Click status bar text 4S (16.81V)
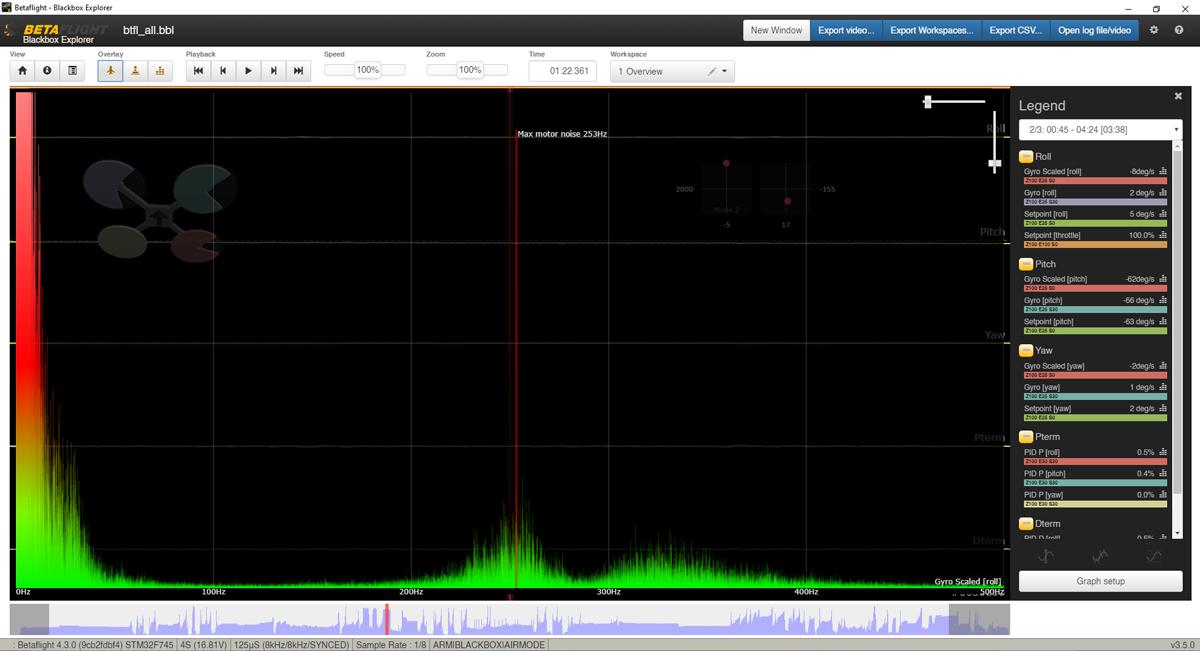Viewport: 1200px width, 651px height. 203,645
